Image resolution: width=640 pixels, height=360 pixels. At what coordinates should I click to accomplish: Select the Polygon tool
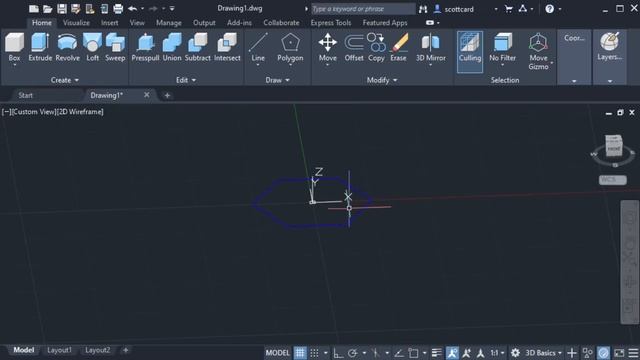tap(290, 48)
